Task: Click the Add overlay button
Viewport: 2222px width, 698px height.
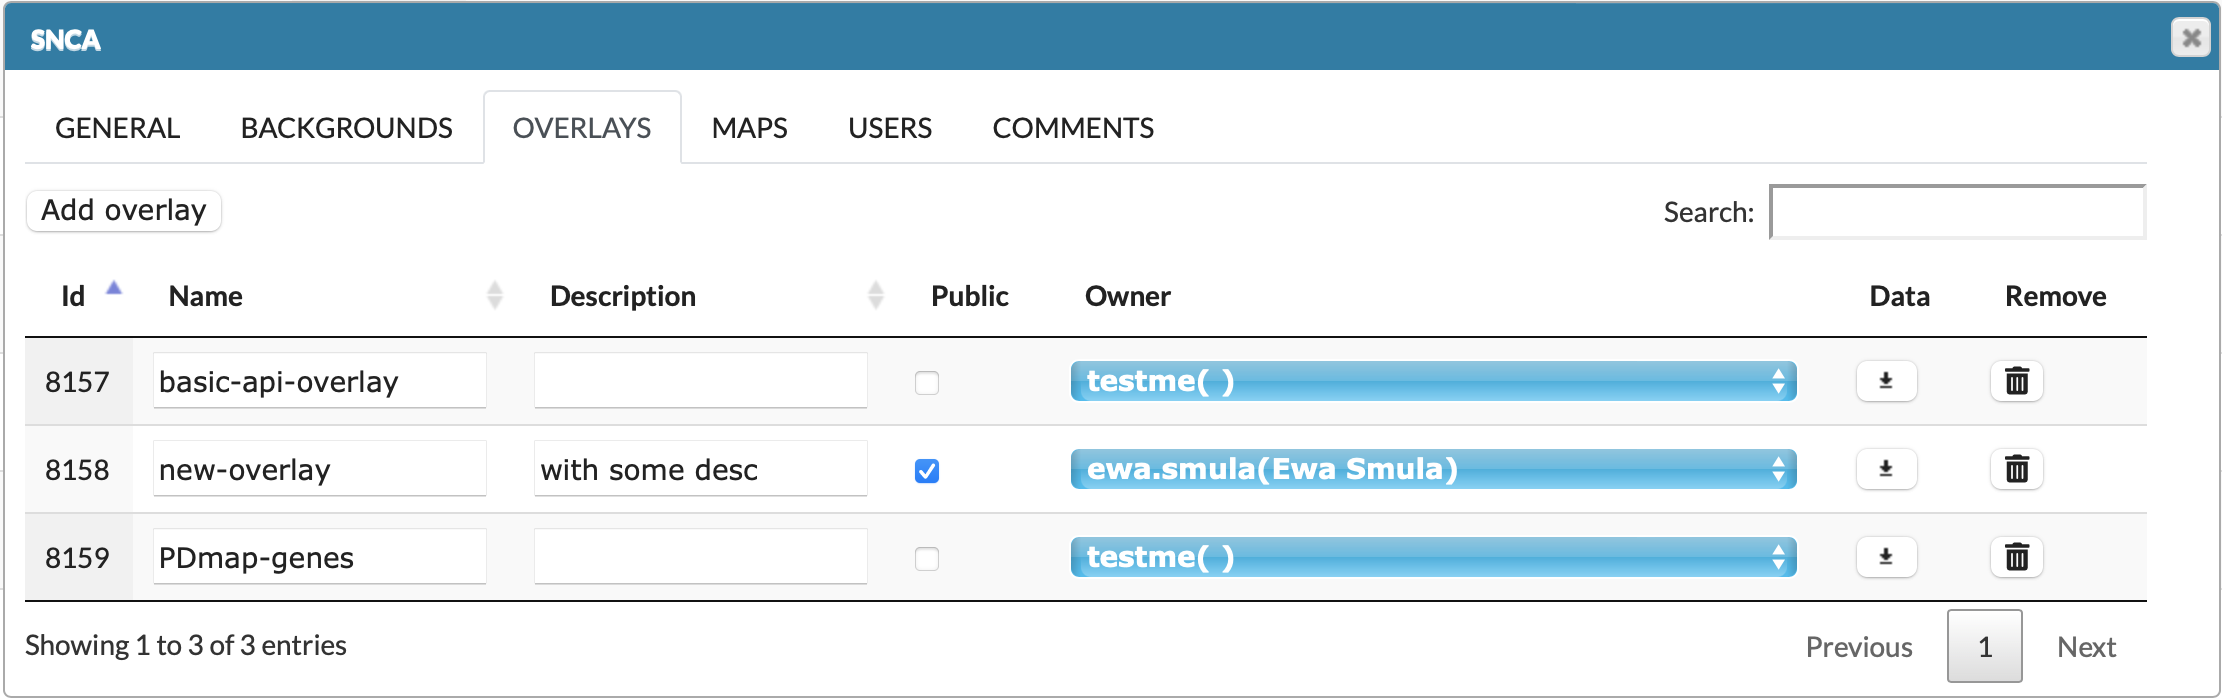Action: (124, 211)
